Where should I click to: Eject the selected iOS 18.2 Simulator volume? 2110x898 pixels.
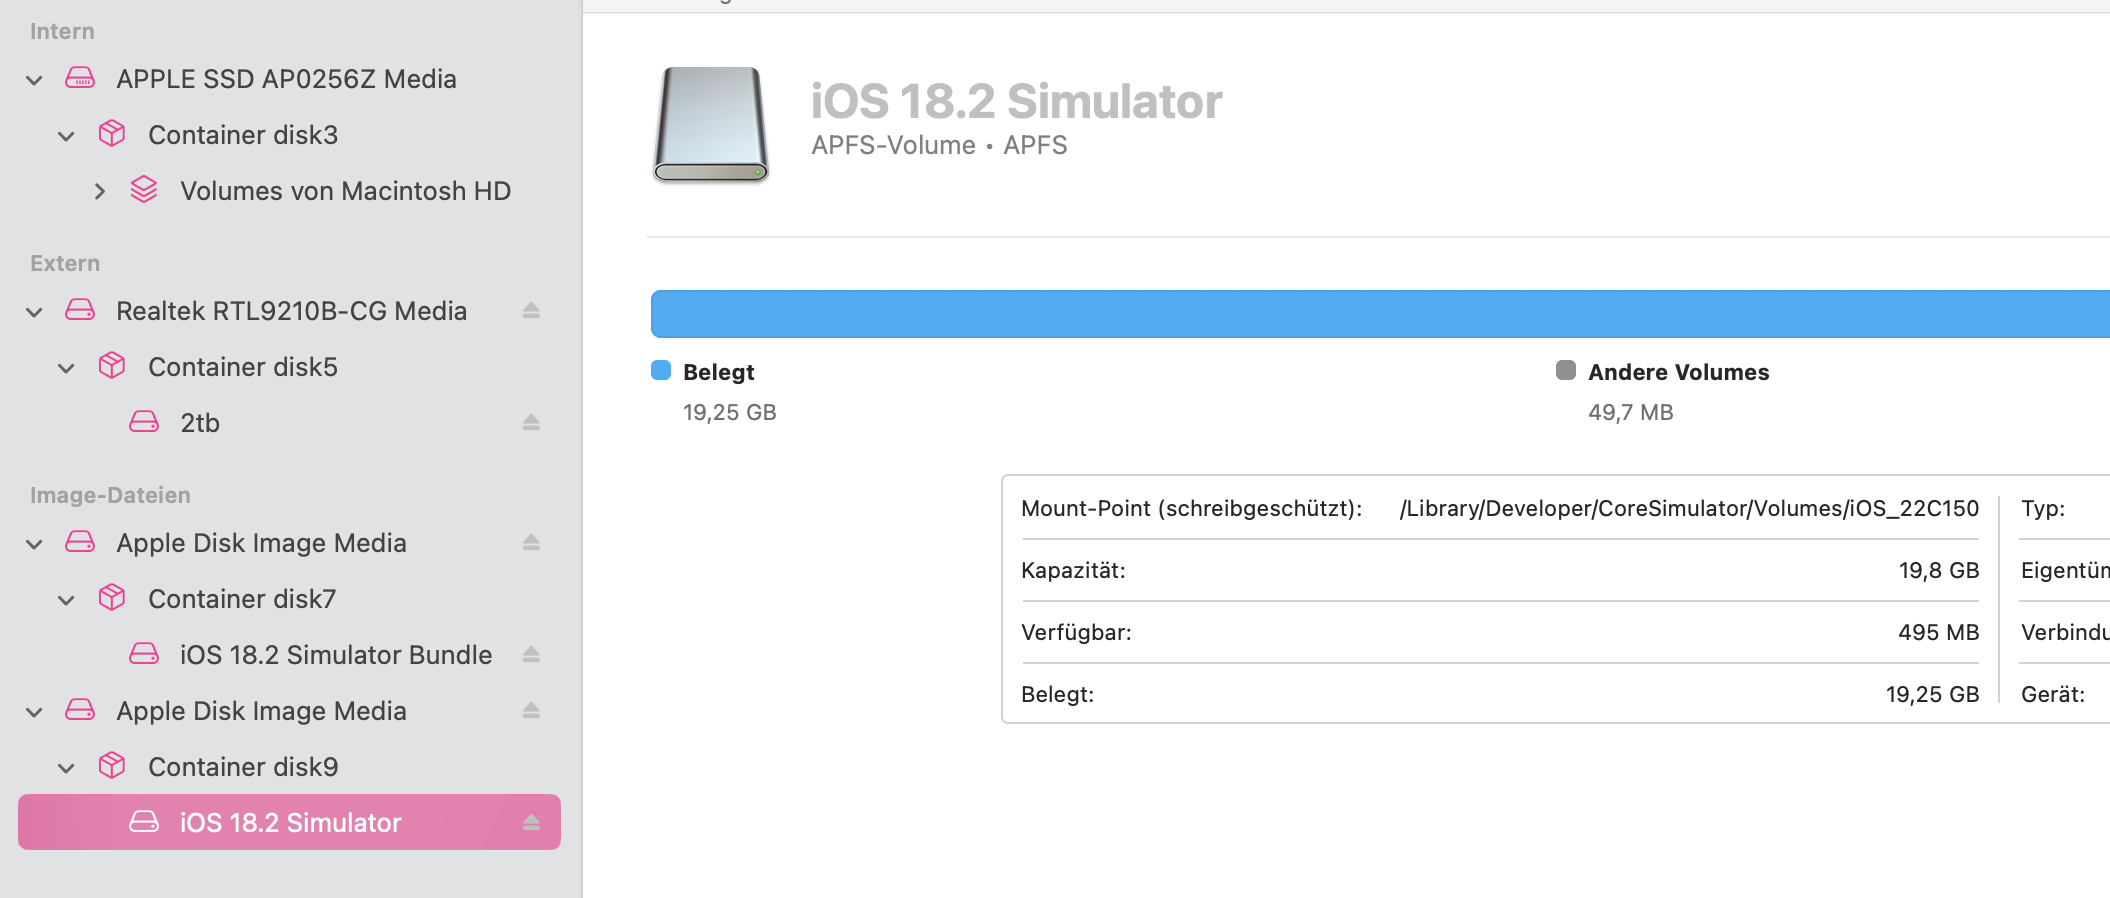tap(531, 823)
